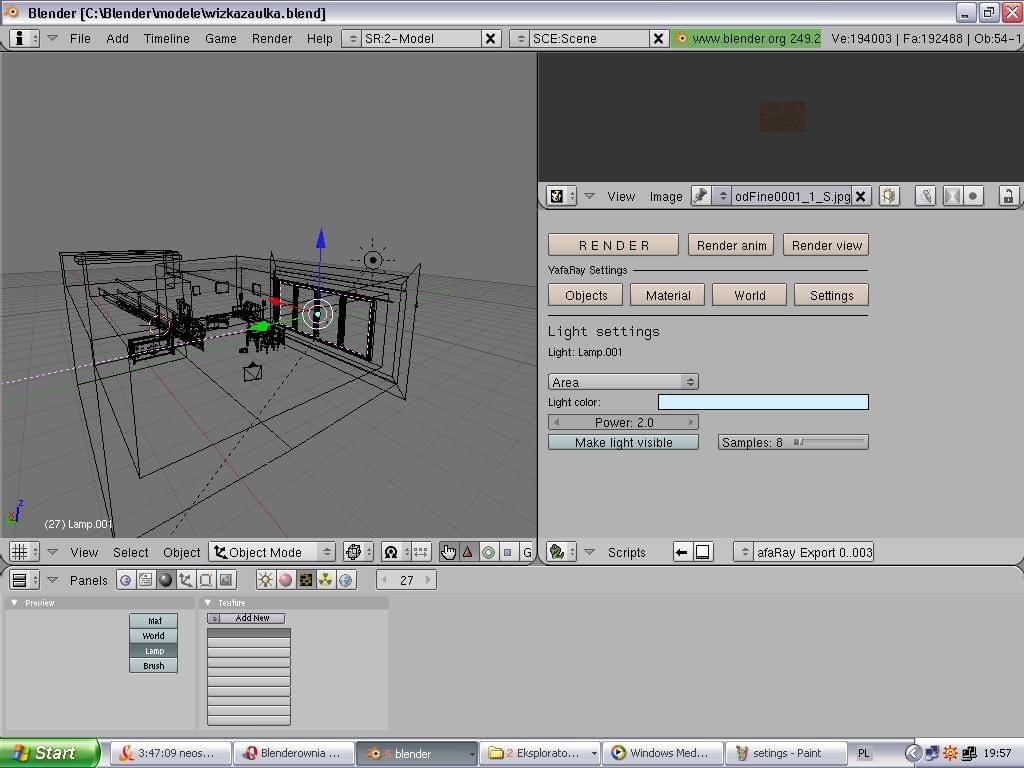
Task: Click the Object context axes icon
Action: click(x=186, y=580)
